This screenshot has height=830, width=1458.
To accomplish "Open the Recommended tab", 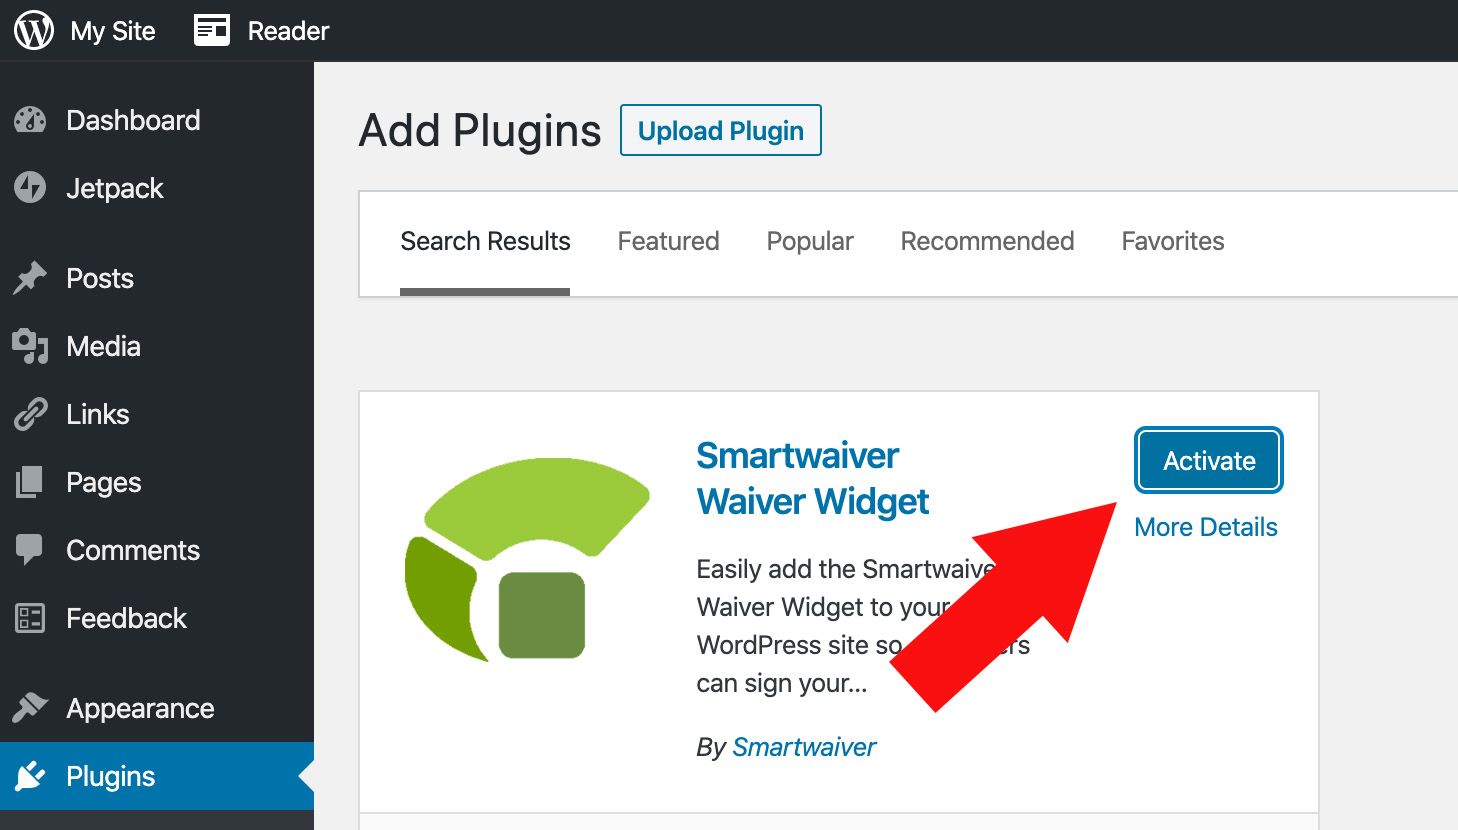I will 987,241.
